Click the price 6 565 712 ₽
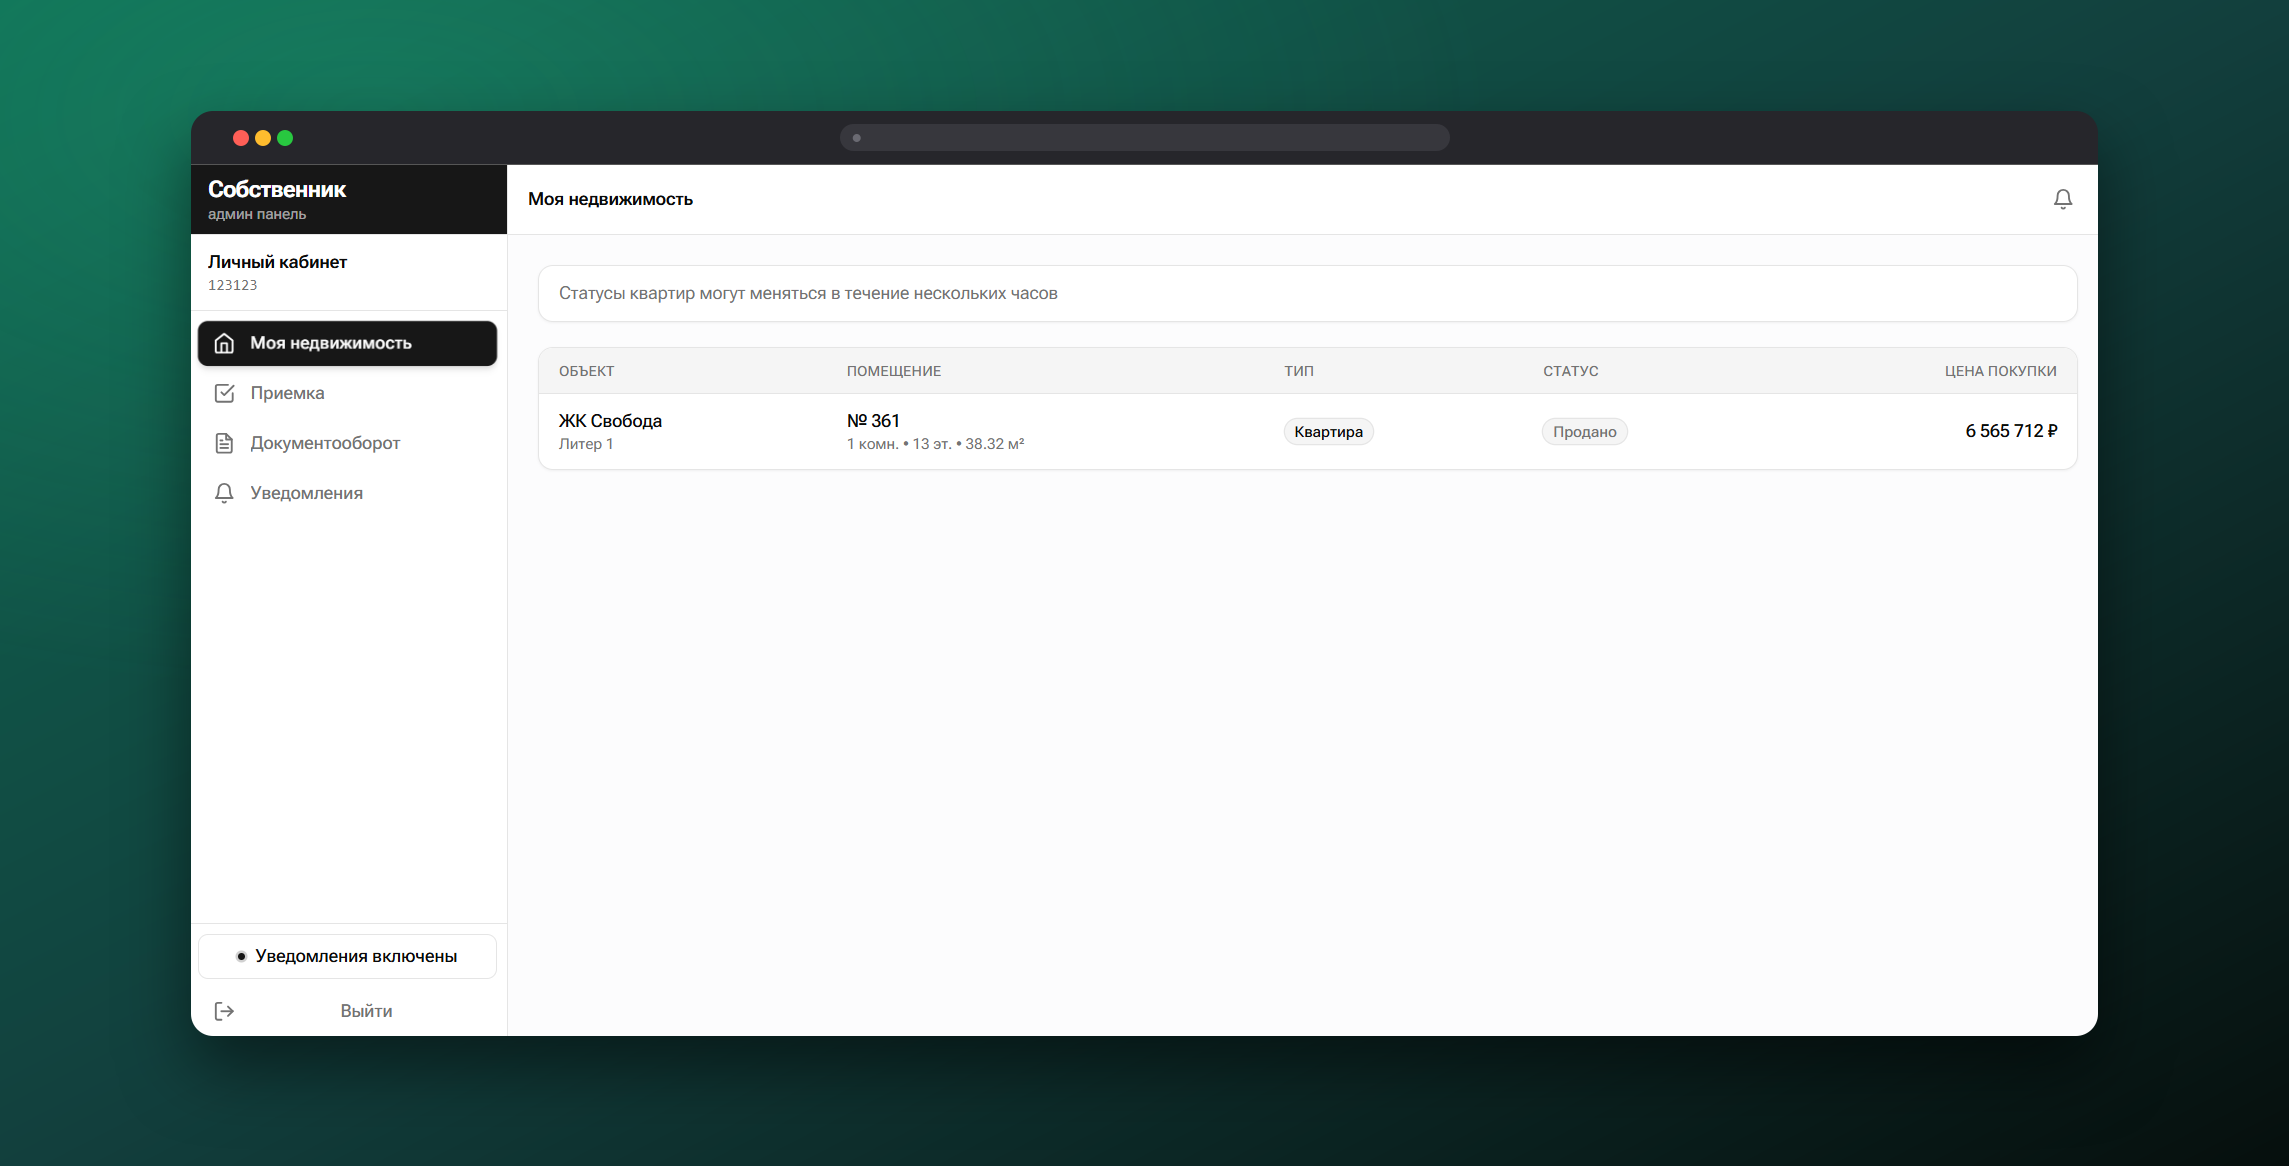2289x1166 pixels. point(2011,431)
